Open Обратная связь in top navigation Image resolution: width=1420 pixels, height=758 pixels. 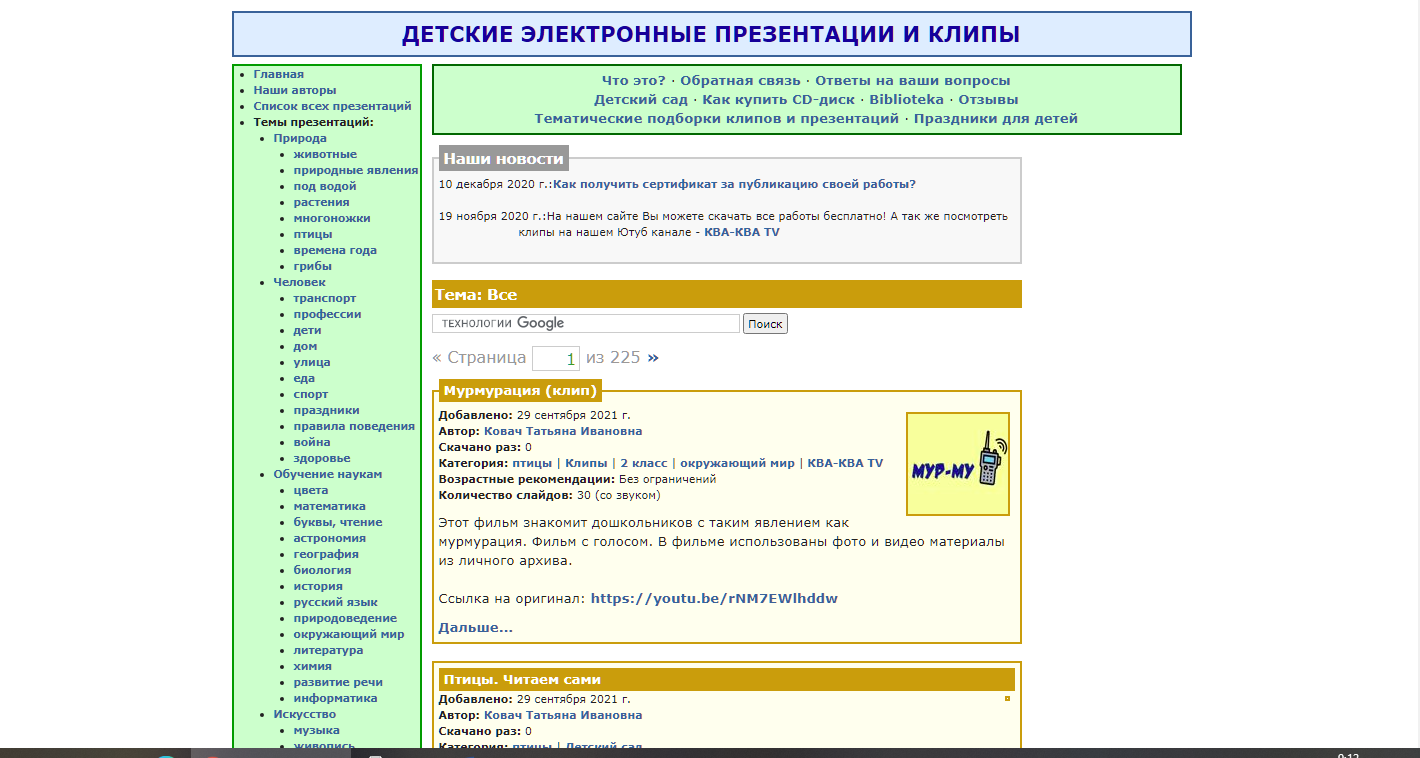(x=741, y=80)
